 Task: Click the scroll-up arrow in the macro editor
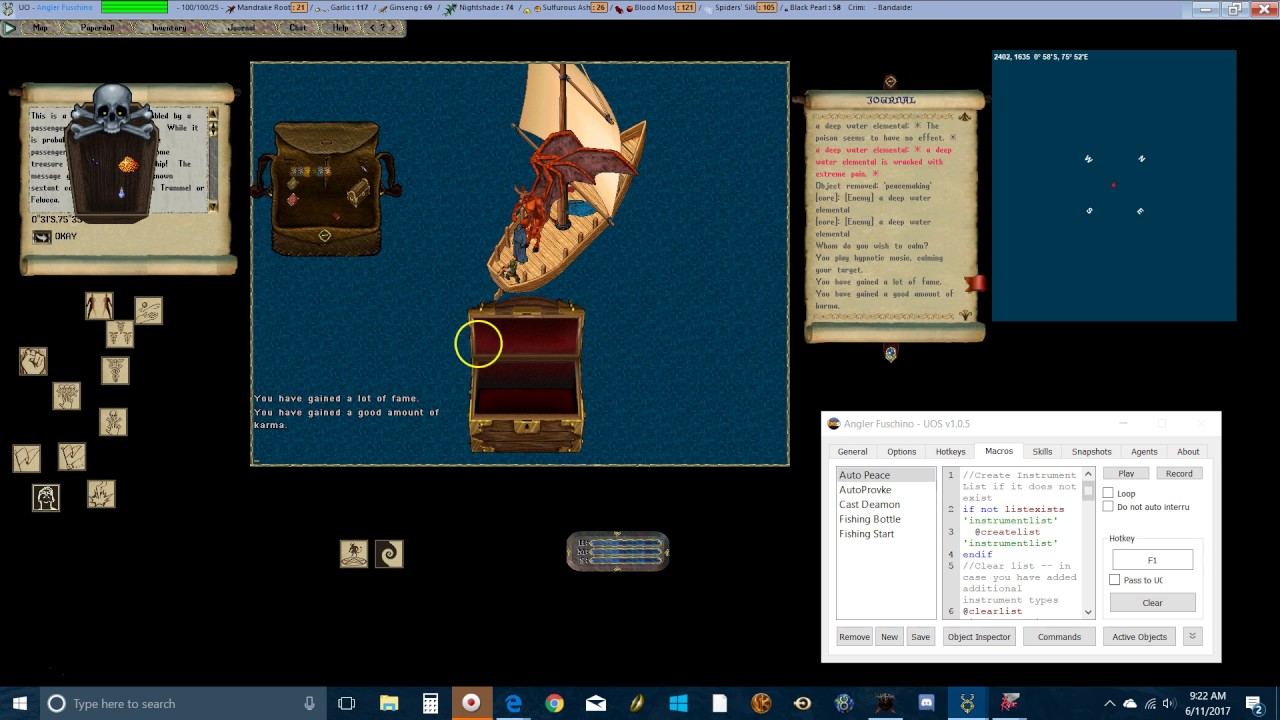(x=1087, y=475)
